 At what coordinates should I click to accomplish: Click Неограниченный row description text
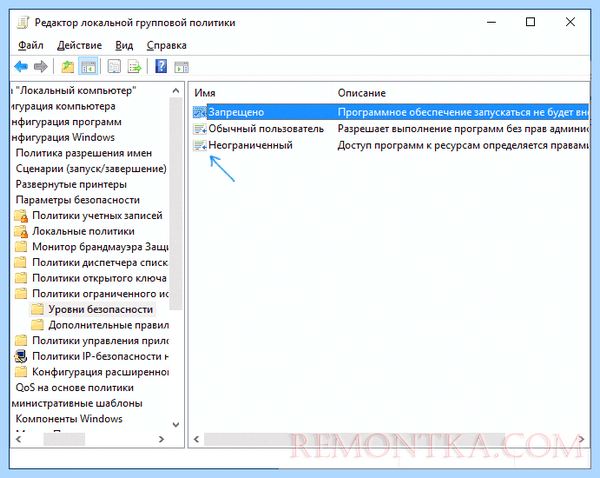tap(463, 145)
